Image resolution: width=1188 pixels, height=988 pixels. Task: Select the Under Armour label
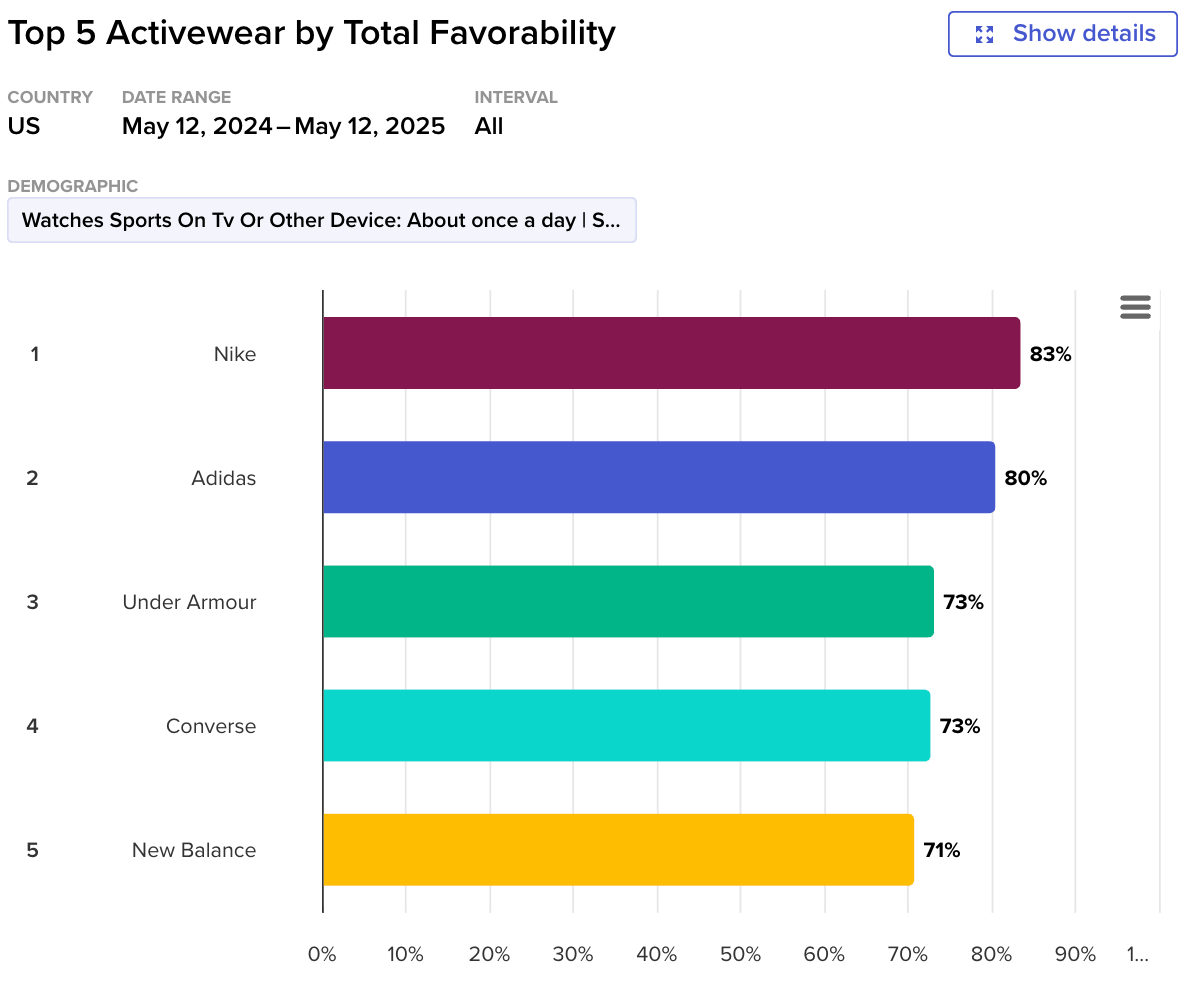189,602
